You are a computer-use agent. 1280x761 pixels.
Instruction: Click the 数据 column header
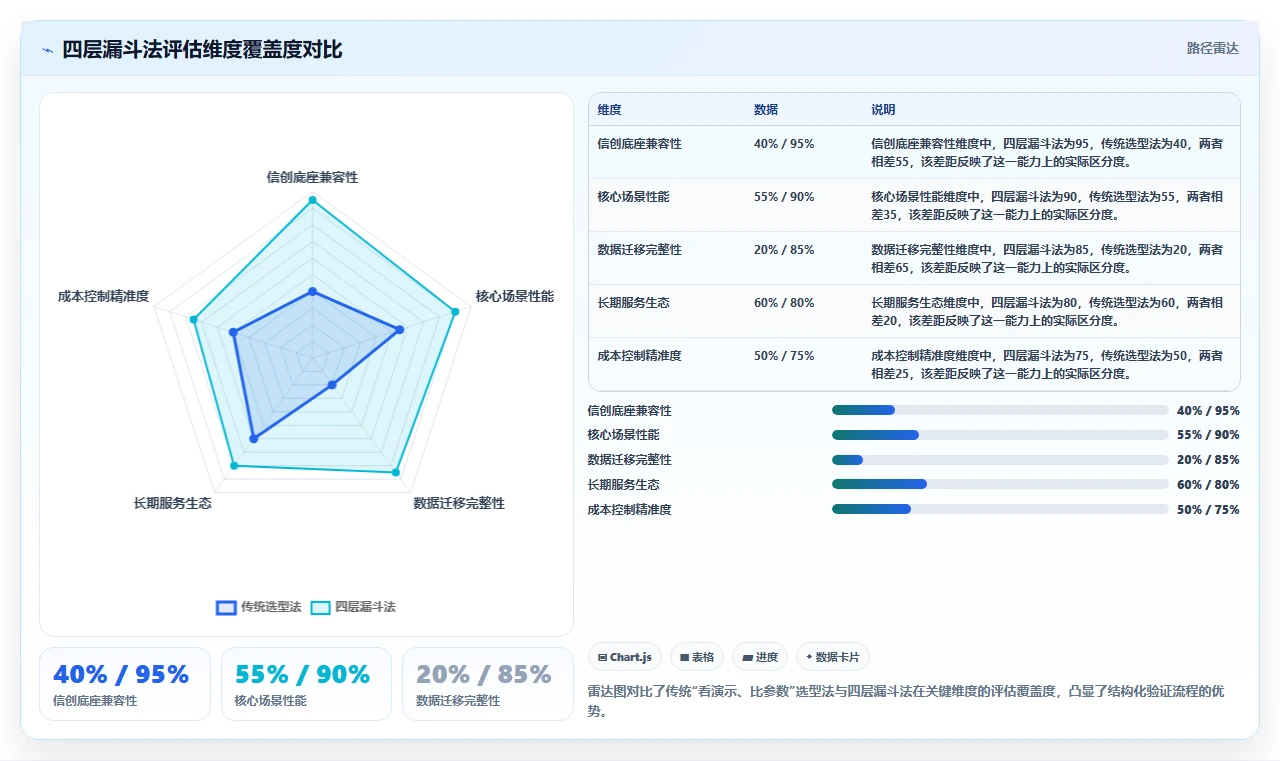(766, 110)
